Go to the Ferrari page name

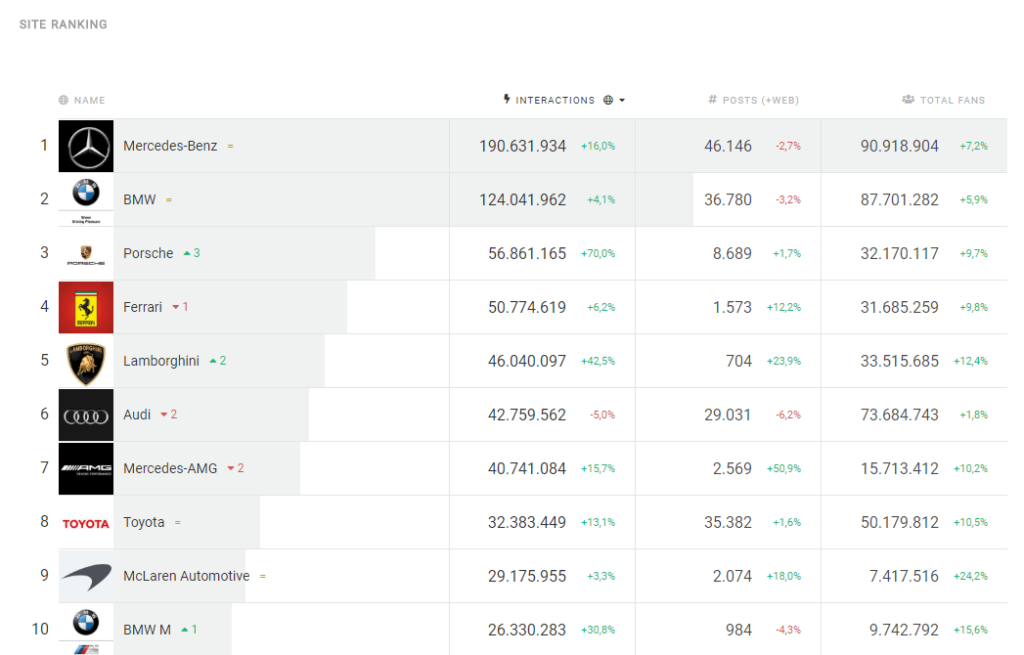pos(142,307)
